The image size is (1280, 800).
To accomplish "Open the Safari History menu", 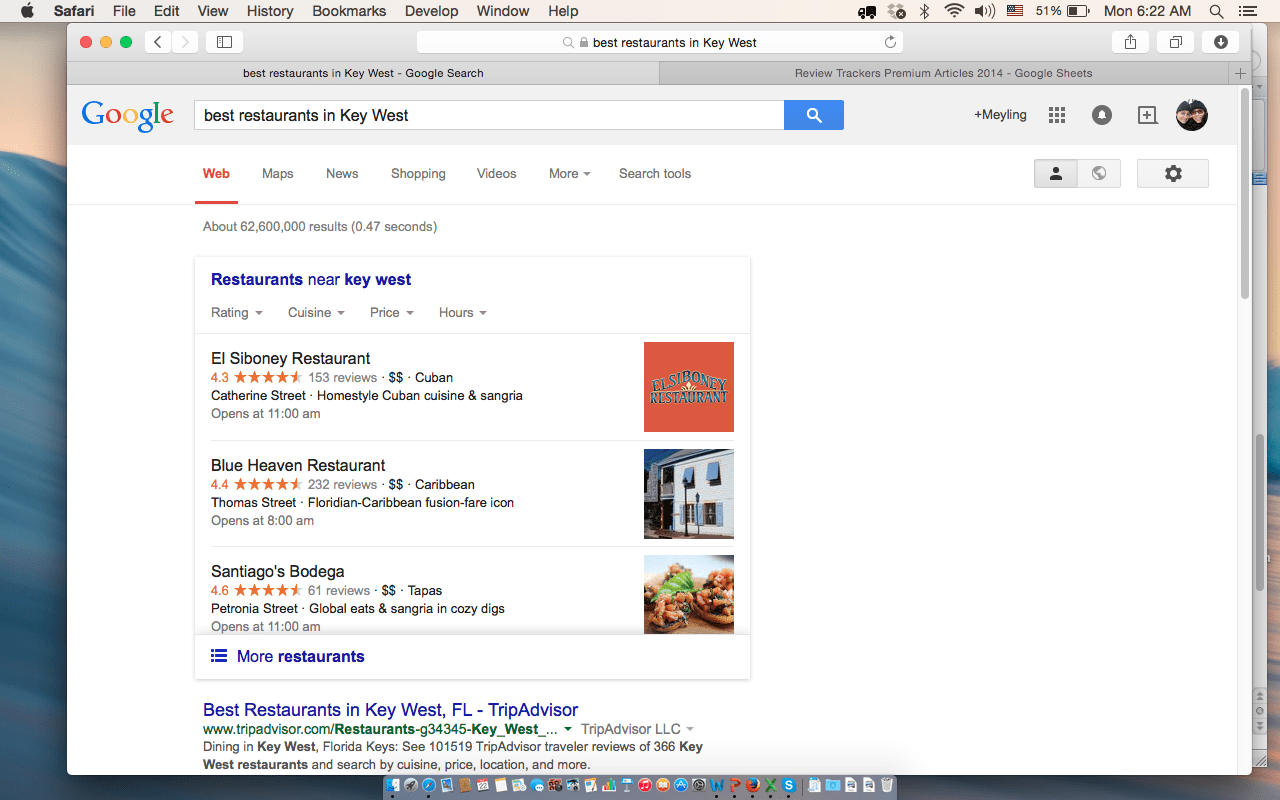I will (270, 11).
